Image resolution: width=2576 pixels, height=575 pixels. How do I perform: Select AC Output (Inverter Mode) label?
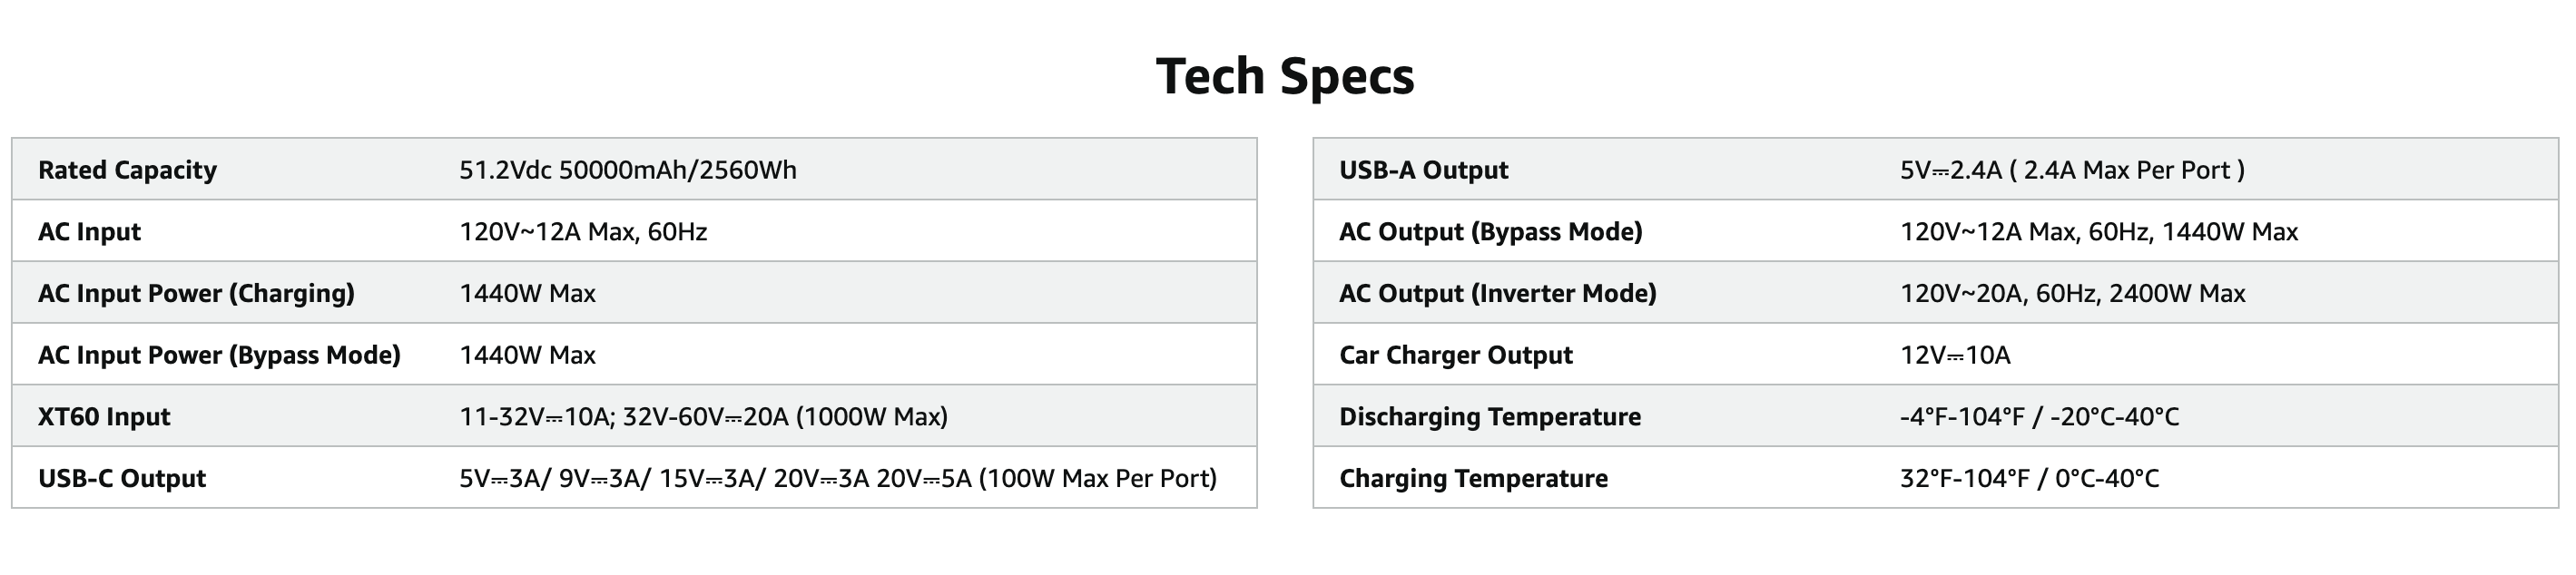click(x=1497, y=293)
